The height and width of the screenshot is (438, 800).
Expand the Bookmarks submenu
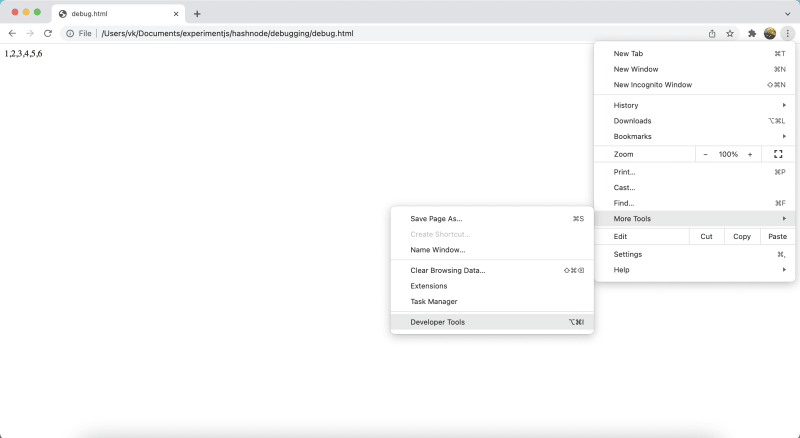pyautogui.click(x=694, y=136)
